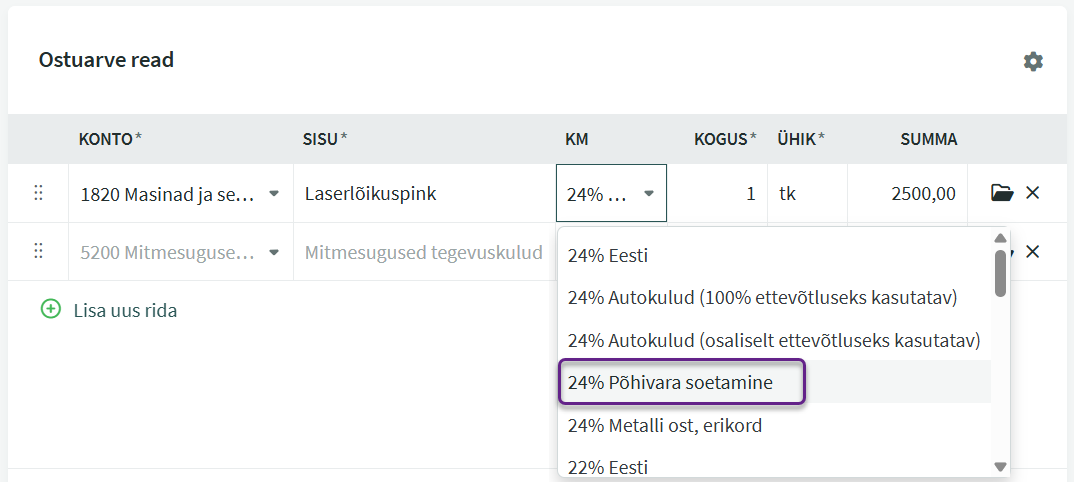Expand the 5200 Mitmesugused account dropdown
The width and height of the screenshot is (1074, 482).
274,253
